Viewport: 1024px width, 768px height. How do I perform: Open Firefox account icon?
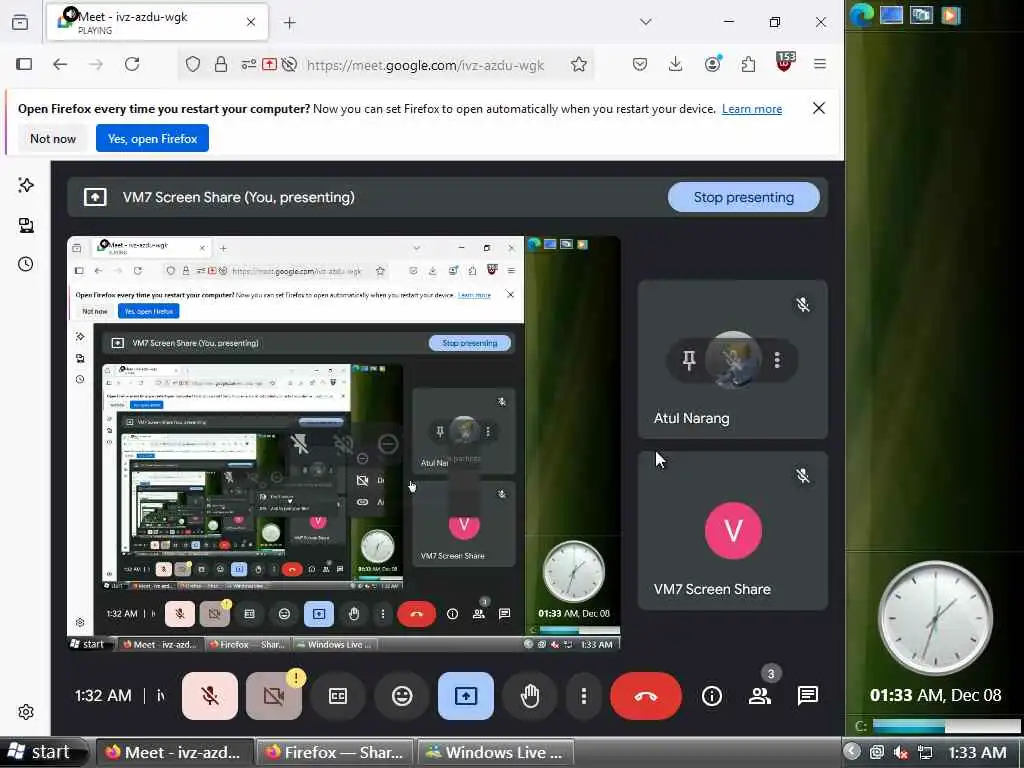point(712,64)
